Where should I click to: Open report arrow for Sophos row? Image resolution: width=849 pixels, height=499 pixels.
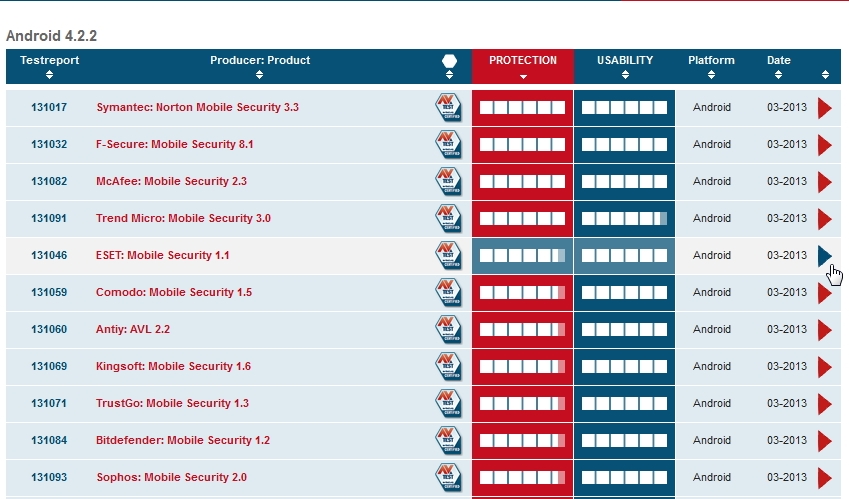[825, 478]
